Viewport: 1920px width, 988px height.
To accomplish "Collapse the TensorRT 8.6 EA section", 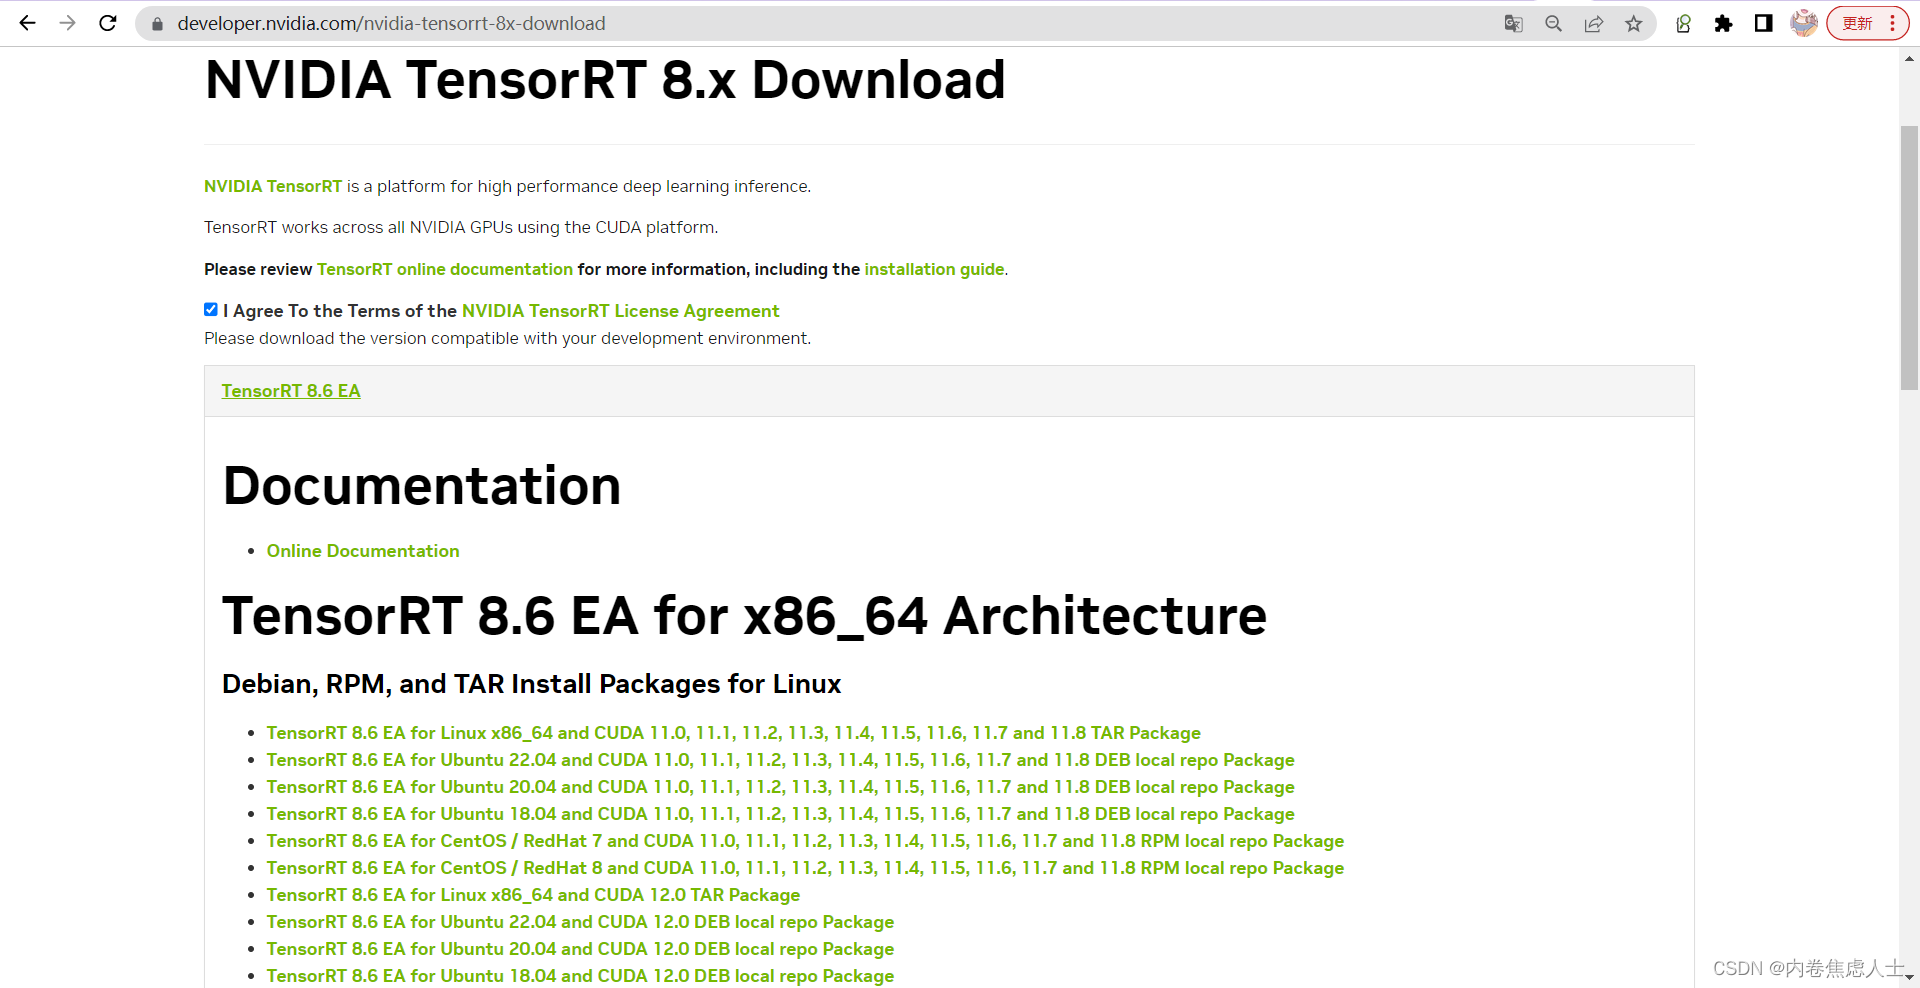I will click(291, 391).
